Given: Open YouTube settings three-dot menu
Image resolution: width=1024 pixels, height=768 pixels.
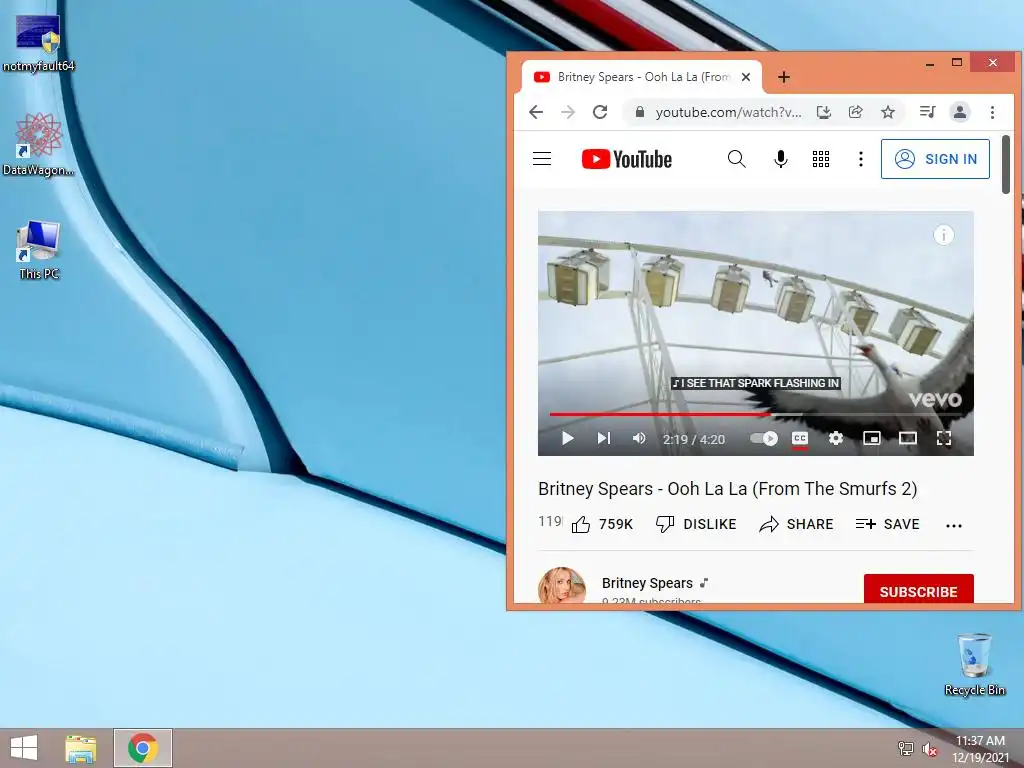Looking at the screenshot, I should tap(861, 159).
